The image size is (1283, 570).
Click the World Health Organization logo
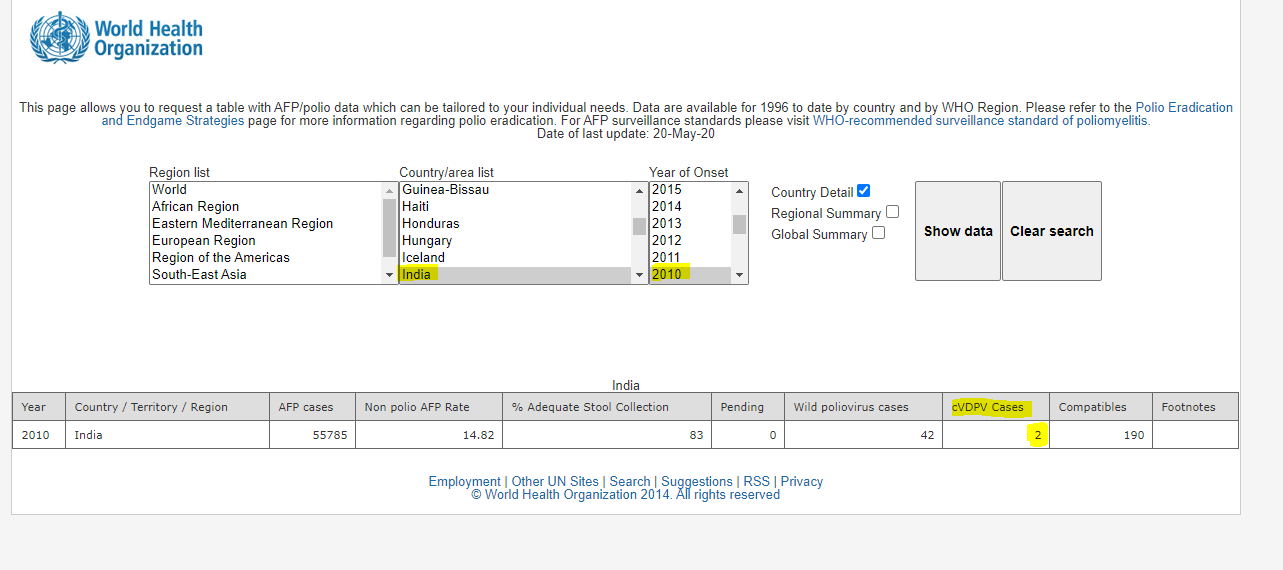[x=116, y=38]
